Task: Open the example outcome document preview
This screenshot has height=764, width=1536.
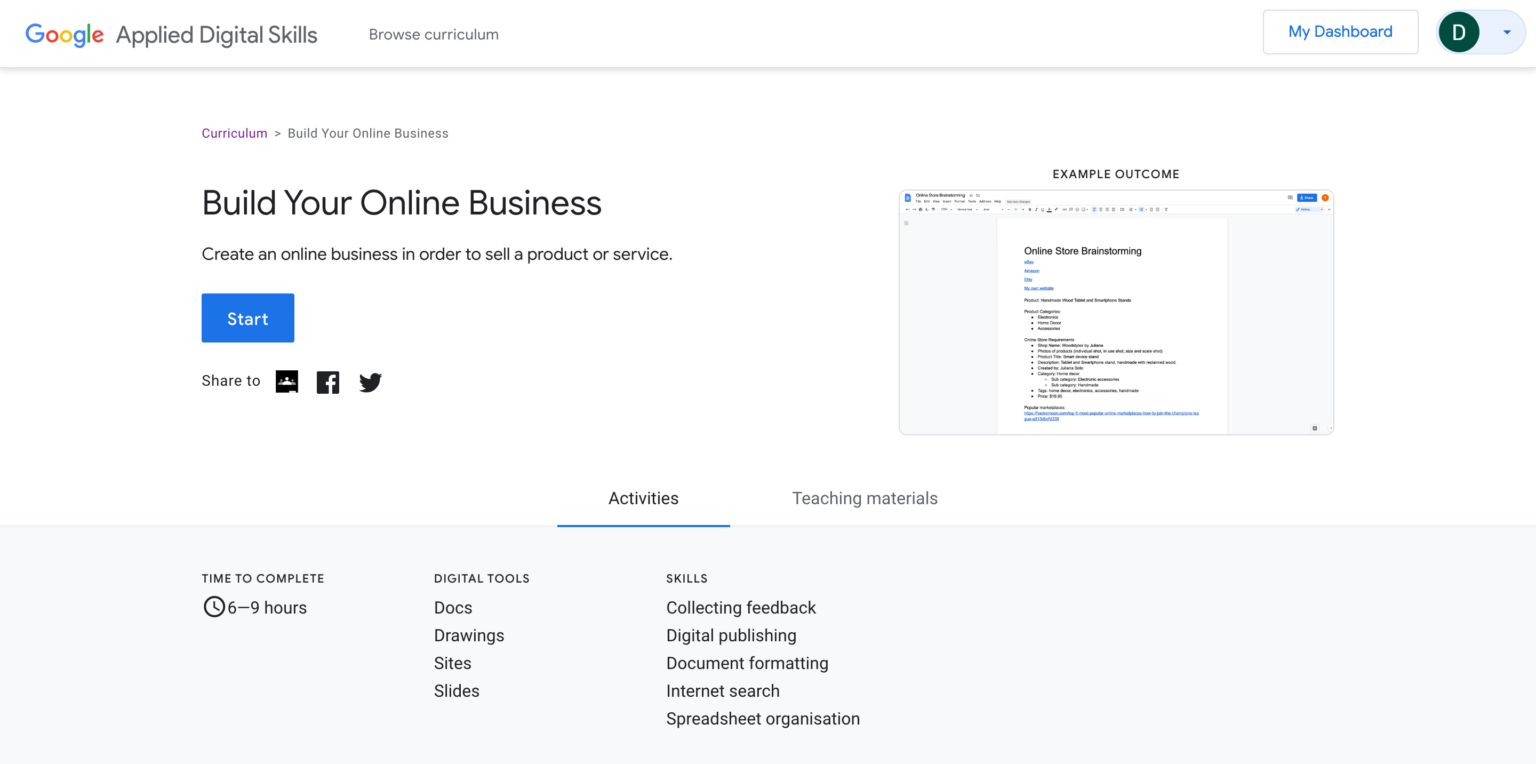Action: (x=1116, y=312)
